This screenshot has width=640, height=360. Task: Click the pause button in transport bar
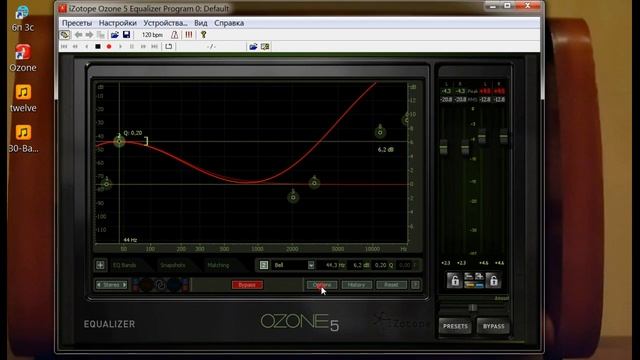coord(132,47)
